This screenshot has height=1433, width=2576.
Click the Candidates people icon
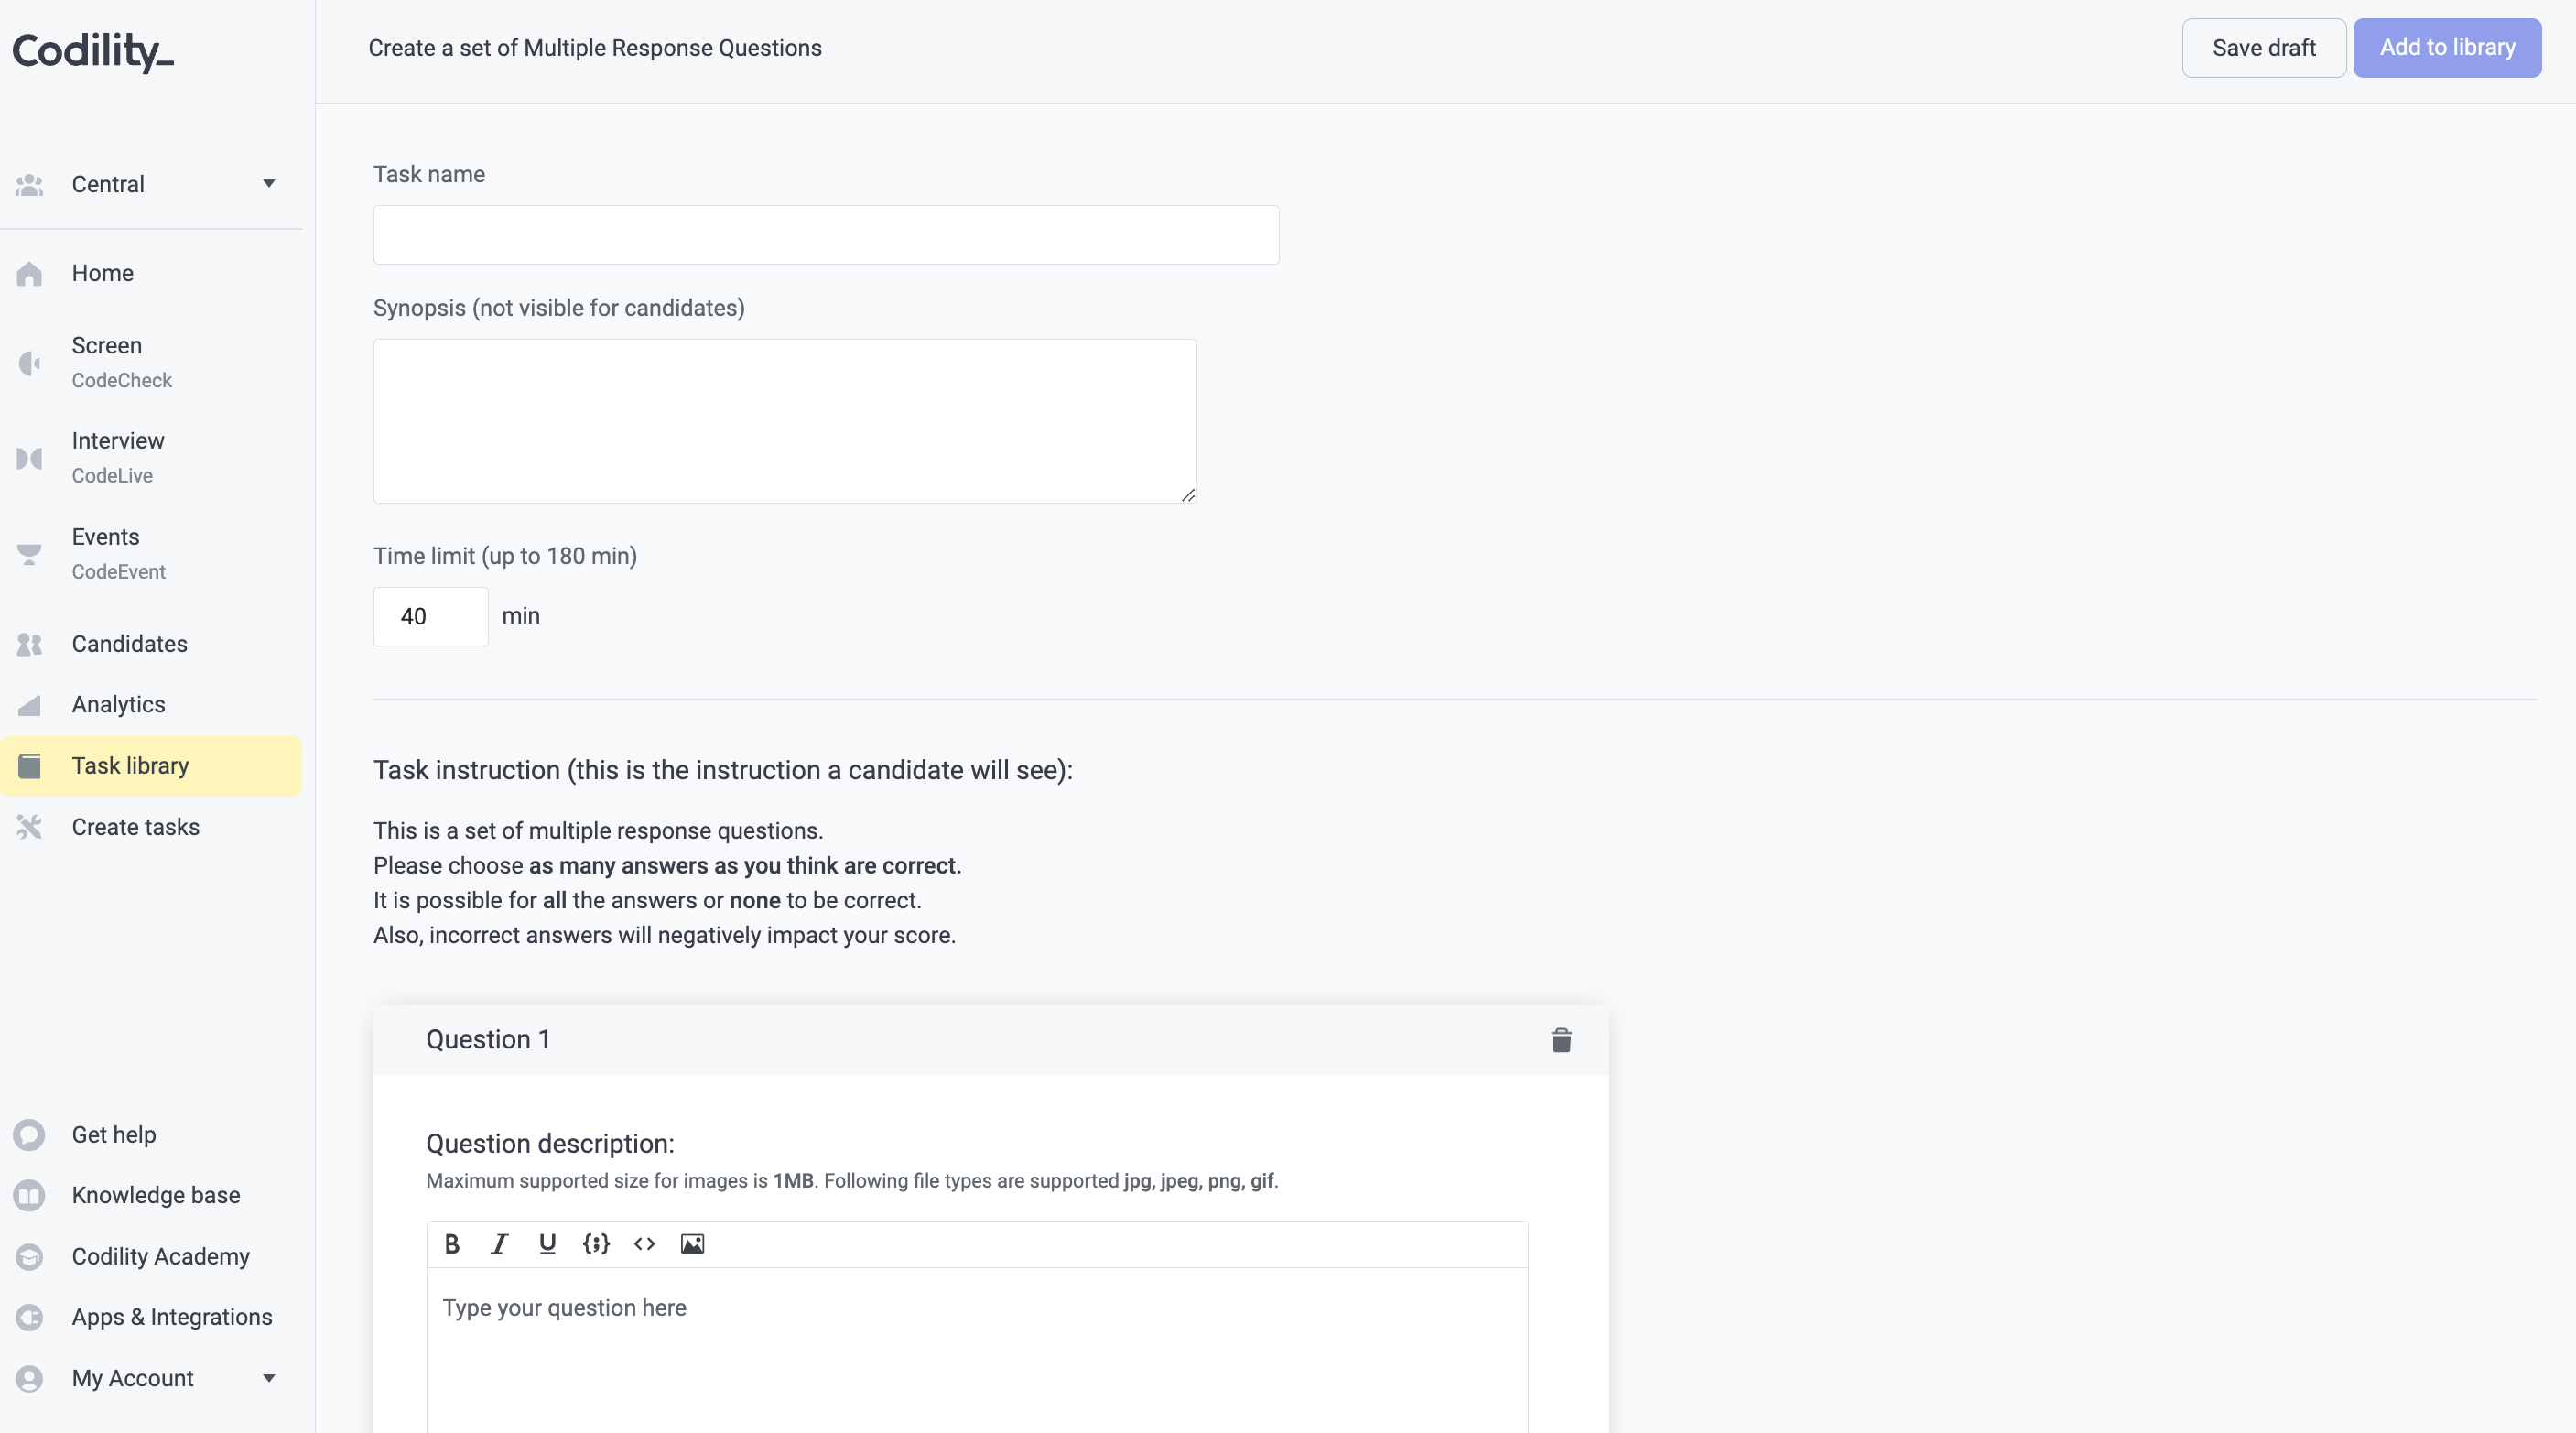(29, 645)
